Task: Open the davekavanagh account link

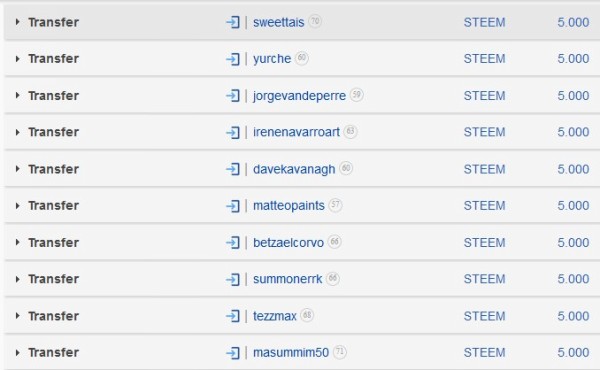Action: pos(294,169)
